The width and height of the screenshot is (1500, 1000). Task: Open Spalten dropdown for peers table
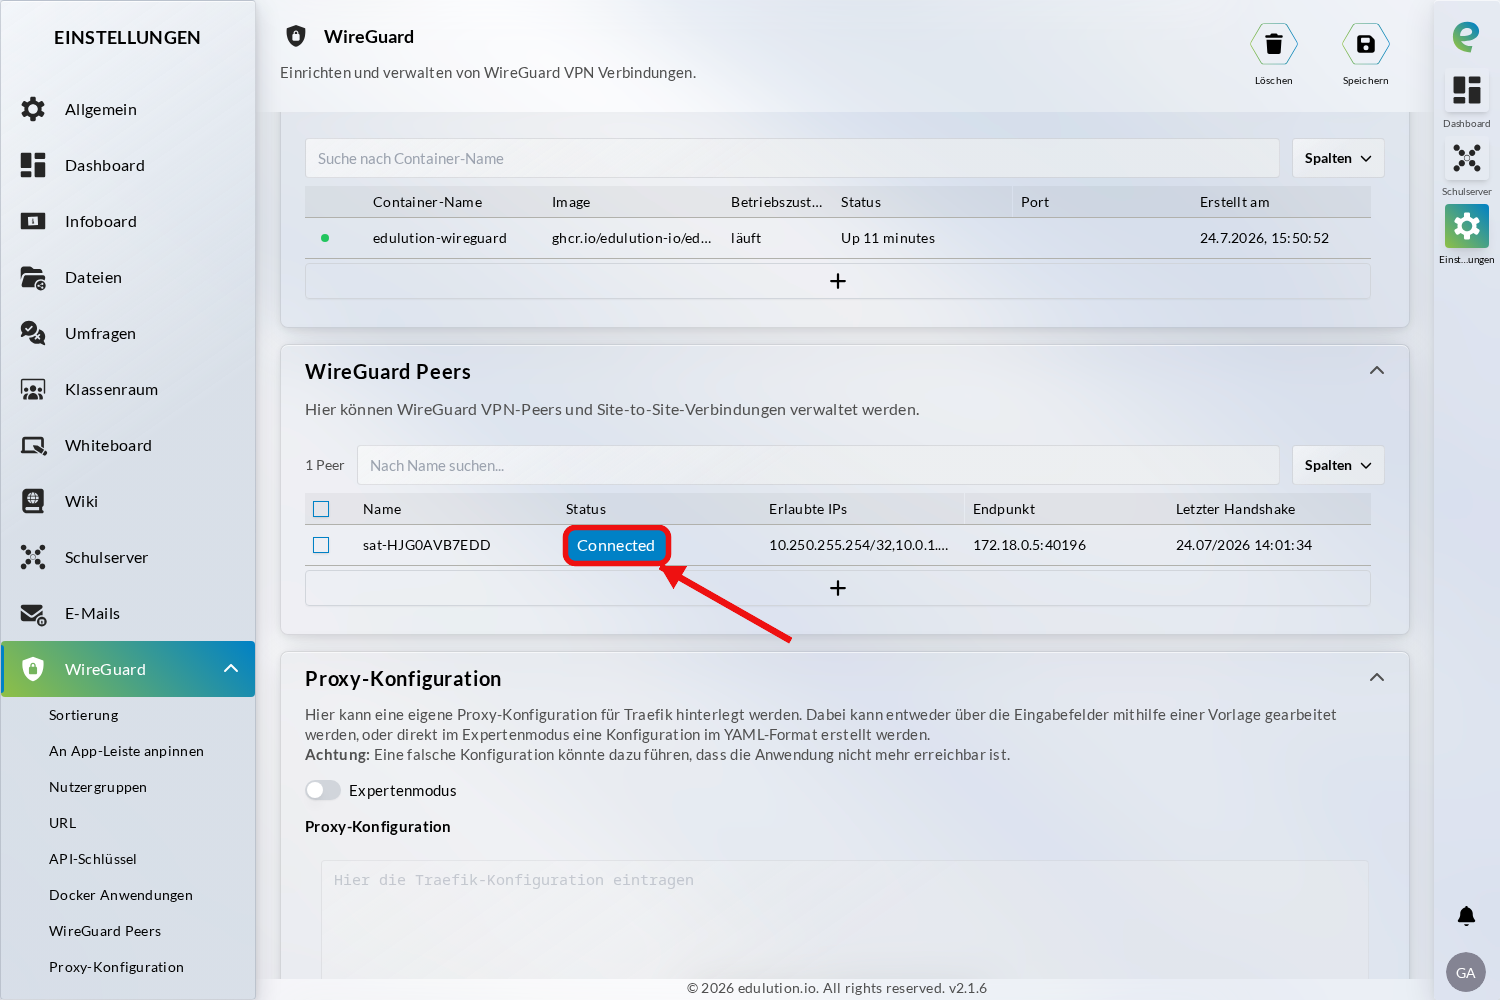tap(1338, 465)
